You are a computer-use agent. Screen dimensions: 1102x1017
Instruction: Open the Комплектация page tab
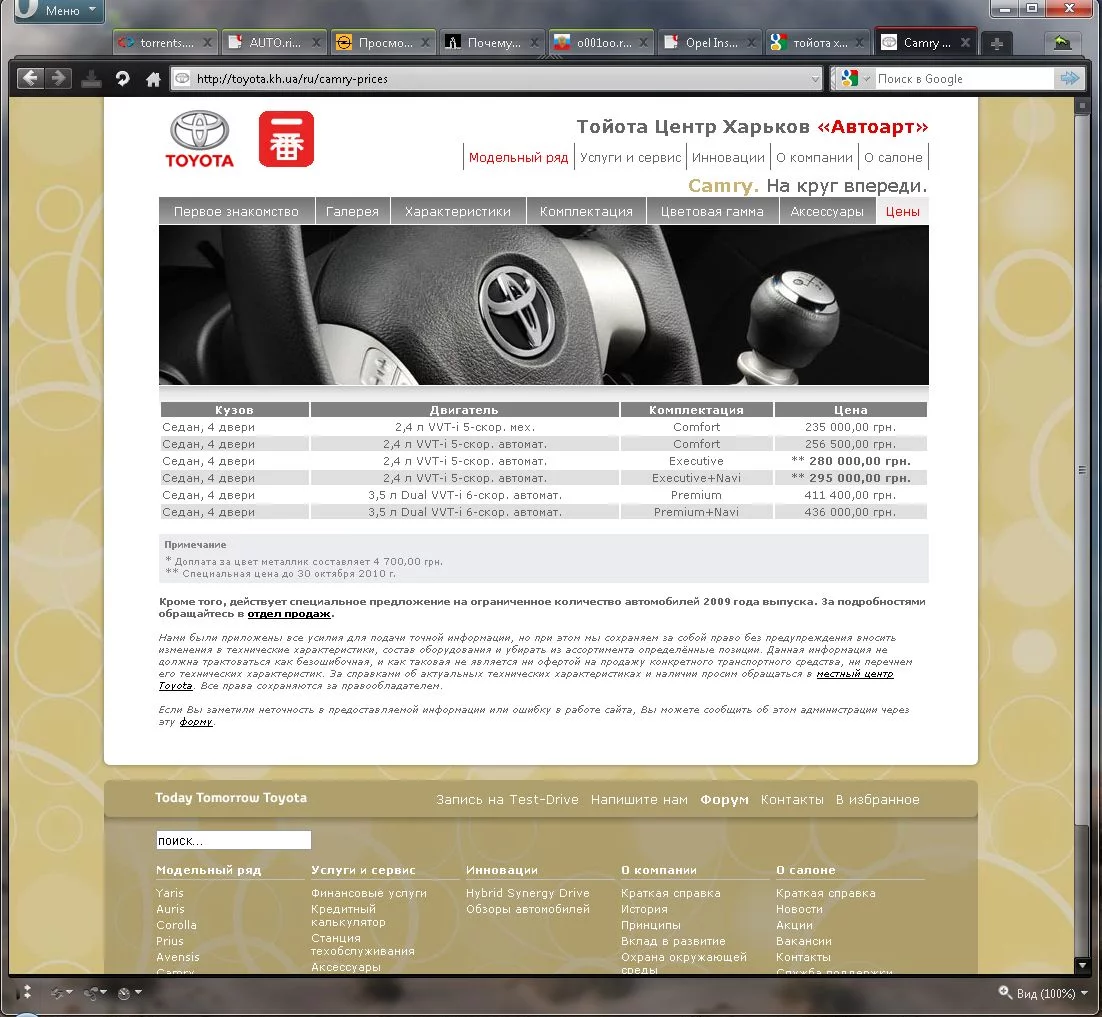click(586, 212)
